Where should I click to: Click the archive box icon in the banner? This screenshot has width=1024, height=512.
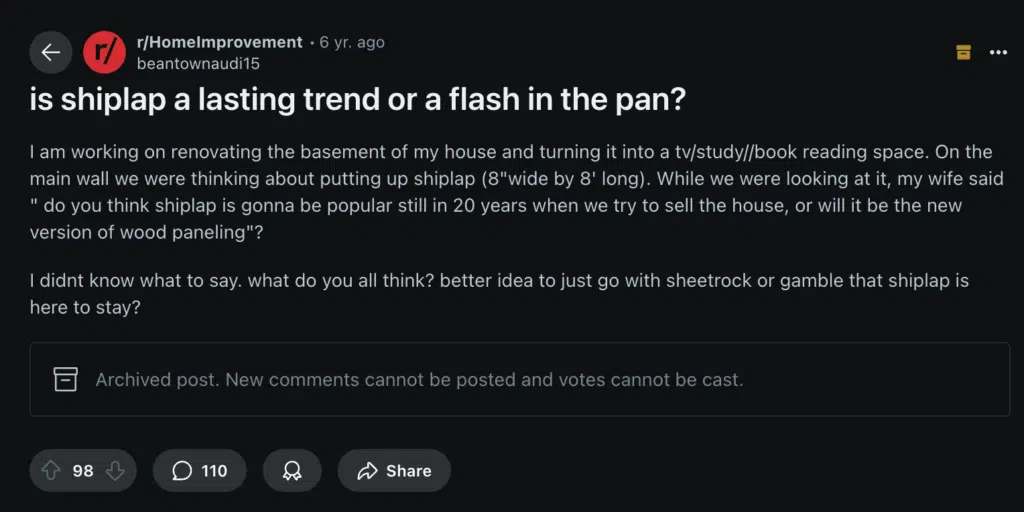(x=66, y=379)
